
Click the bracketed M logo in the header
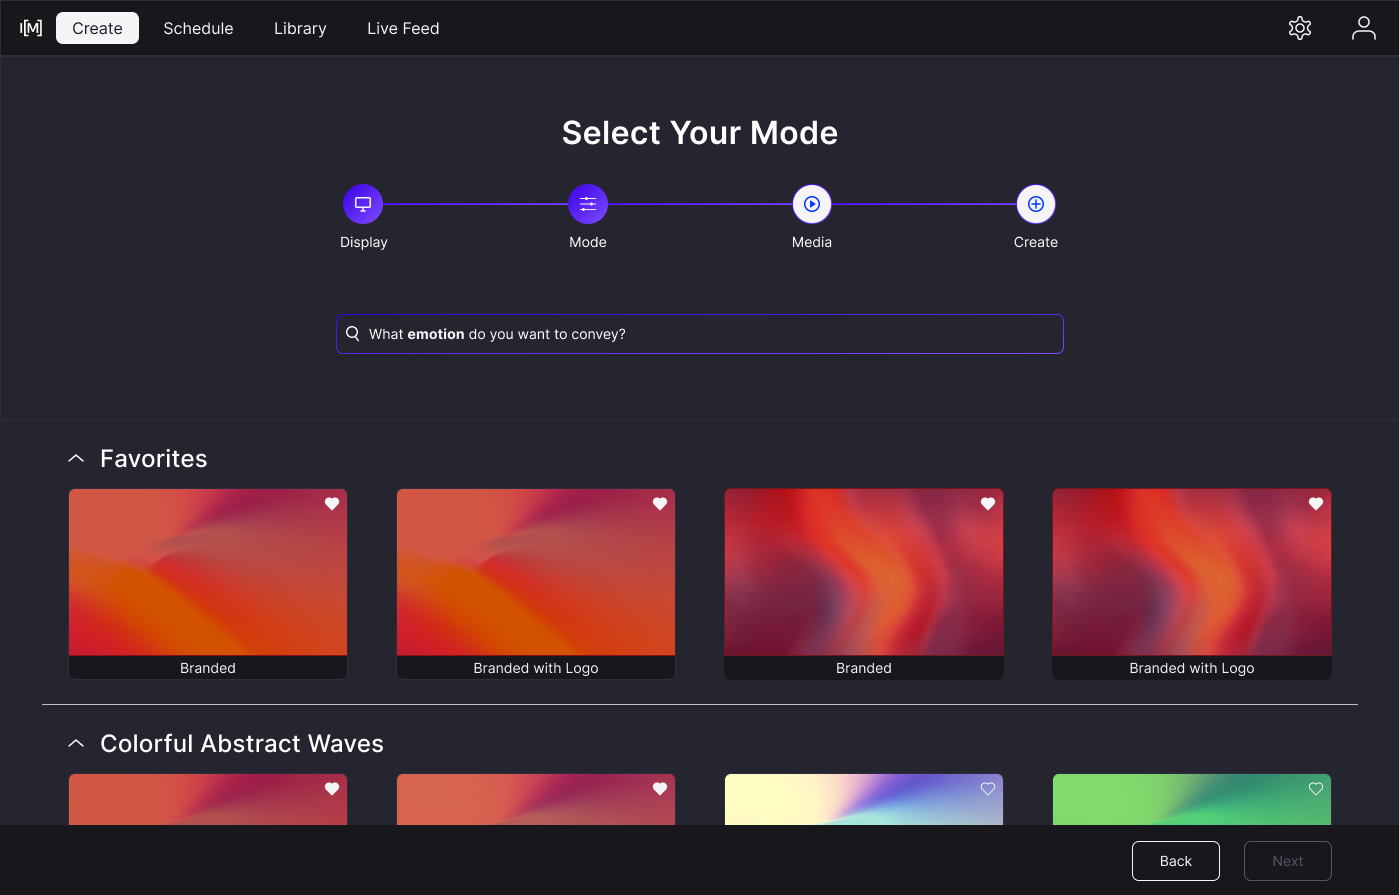pos(31,28)
